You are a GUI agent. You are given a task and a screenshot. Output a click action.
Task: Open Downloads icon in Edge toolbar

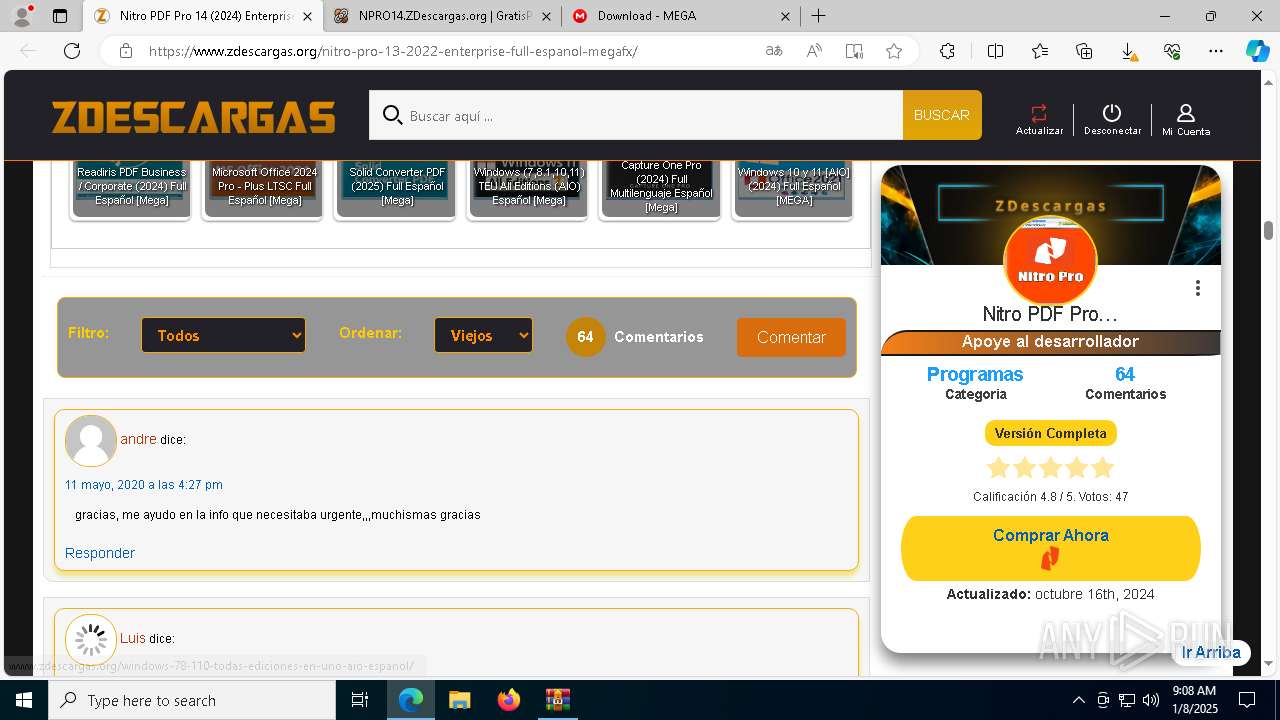[x=1128, y=51]
